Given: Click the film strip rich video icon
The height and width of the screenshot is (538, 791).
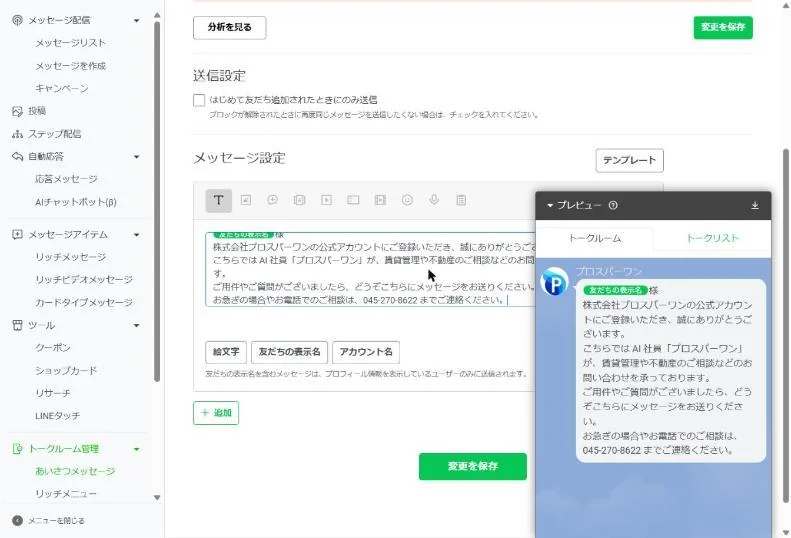Looking at the screenshot, I should (x=380, y=200).
